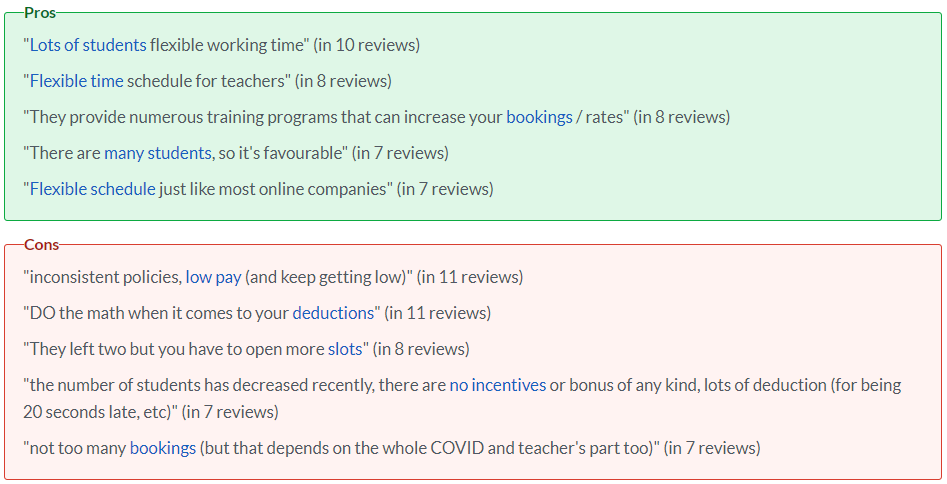Click the "Flexible time" link
The height and width of the screenshot is (484, 947).
click(x=76, y=81)
